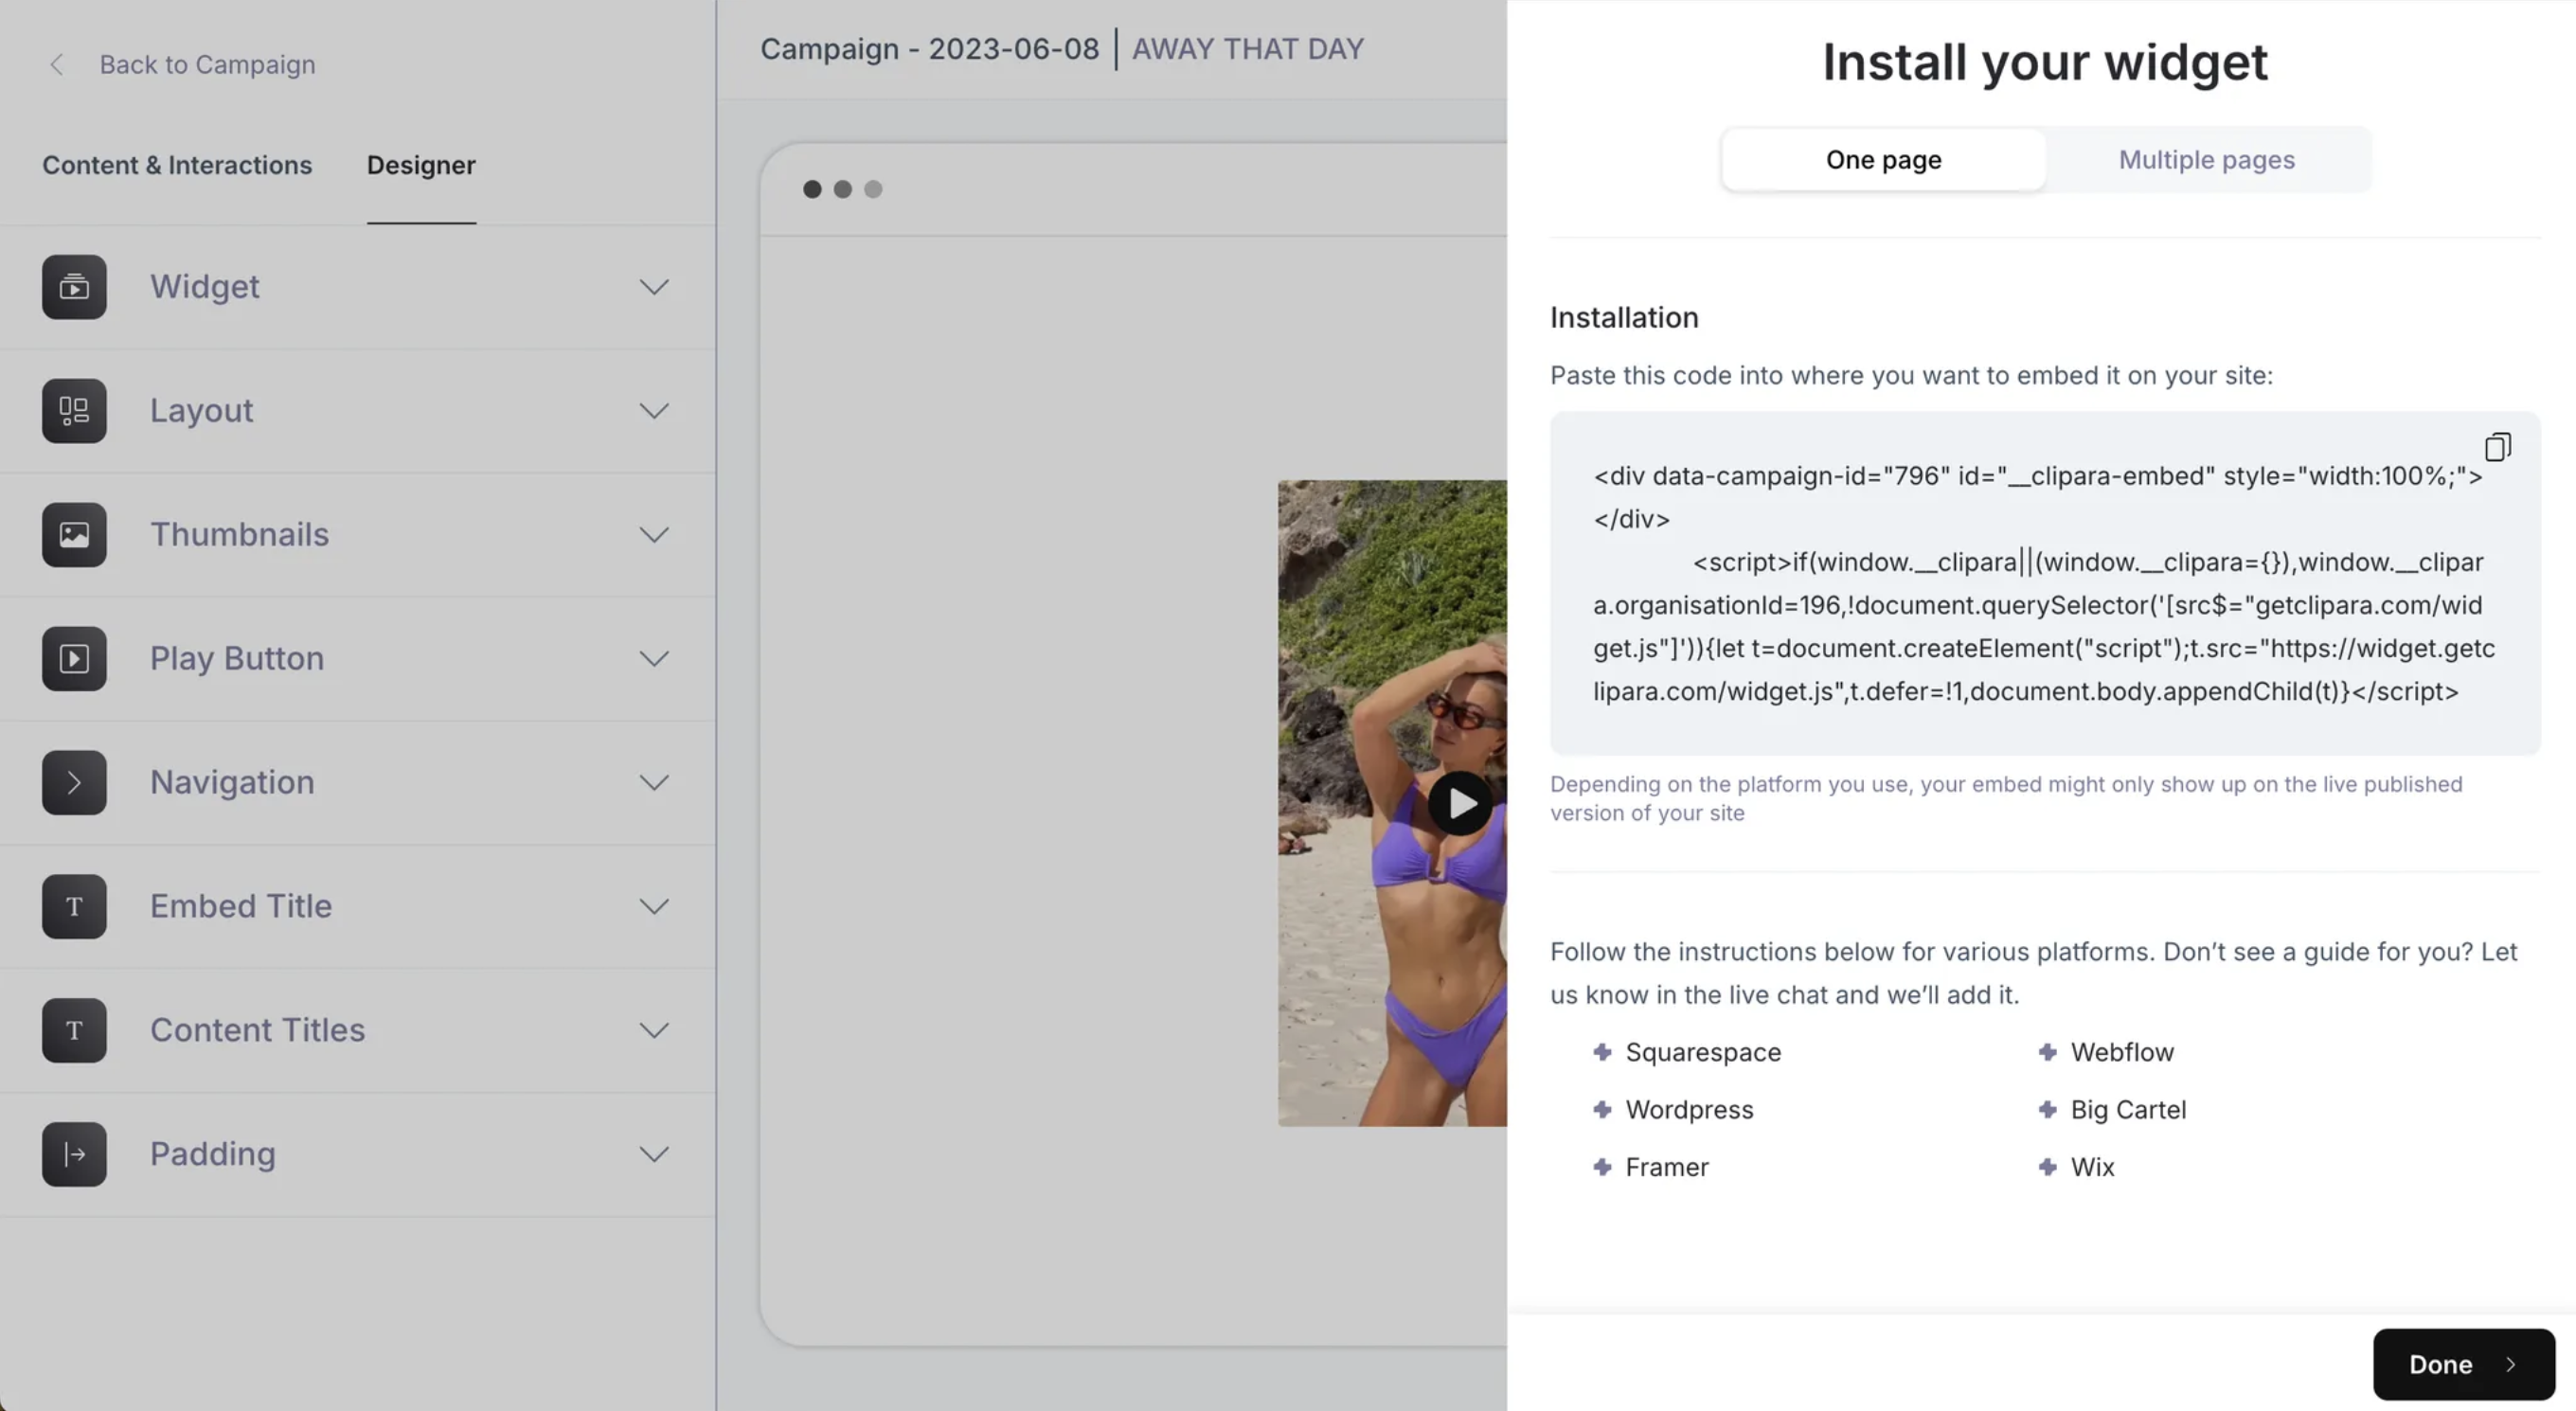Screen dimensions: 2576x1411
Task: Click the Widget section label
Action: (205, 287)
